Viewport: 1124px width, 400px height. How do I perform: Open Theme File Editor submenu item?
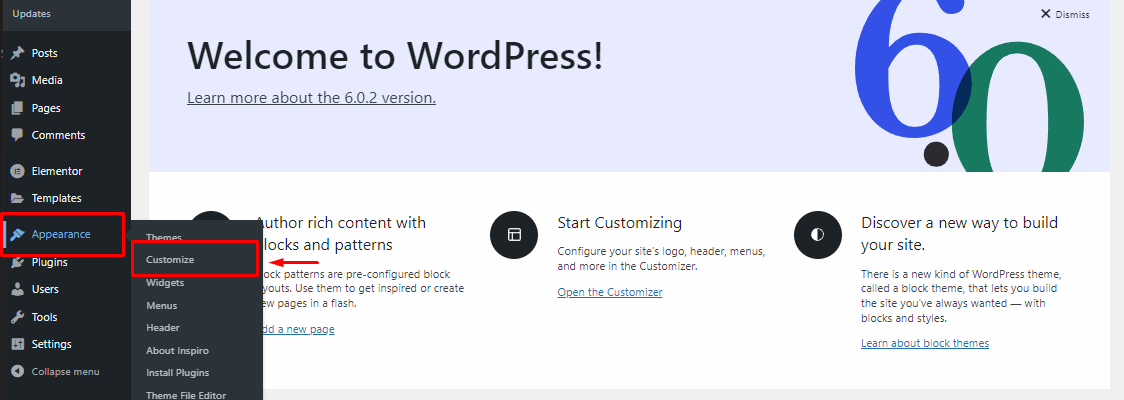[x=186, y=394]
